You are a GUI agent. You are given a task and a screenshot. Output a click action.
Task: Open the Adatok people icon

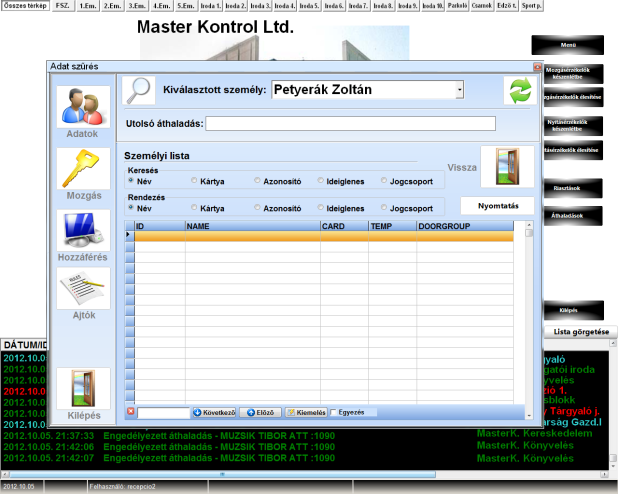[x=83, y=107]
